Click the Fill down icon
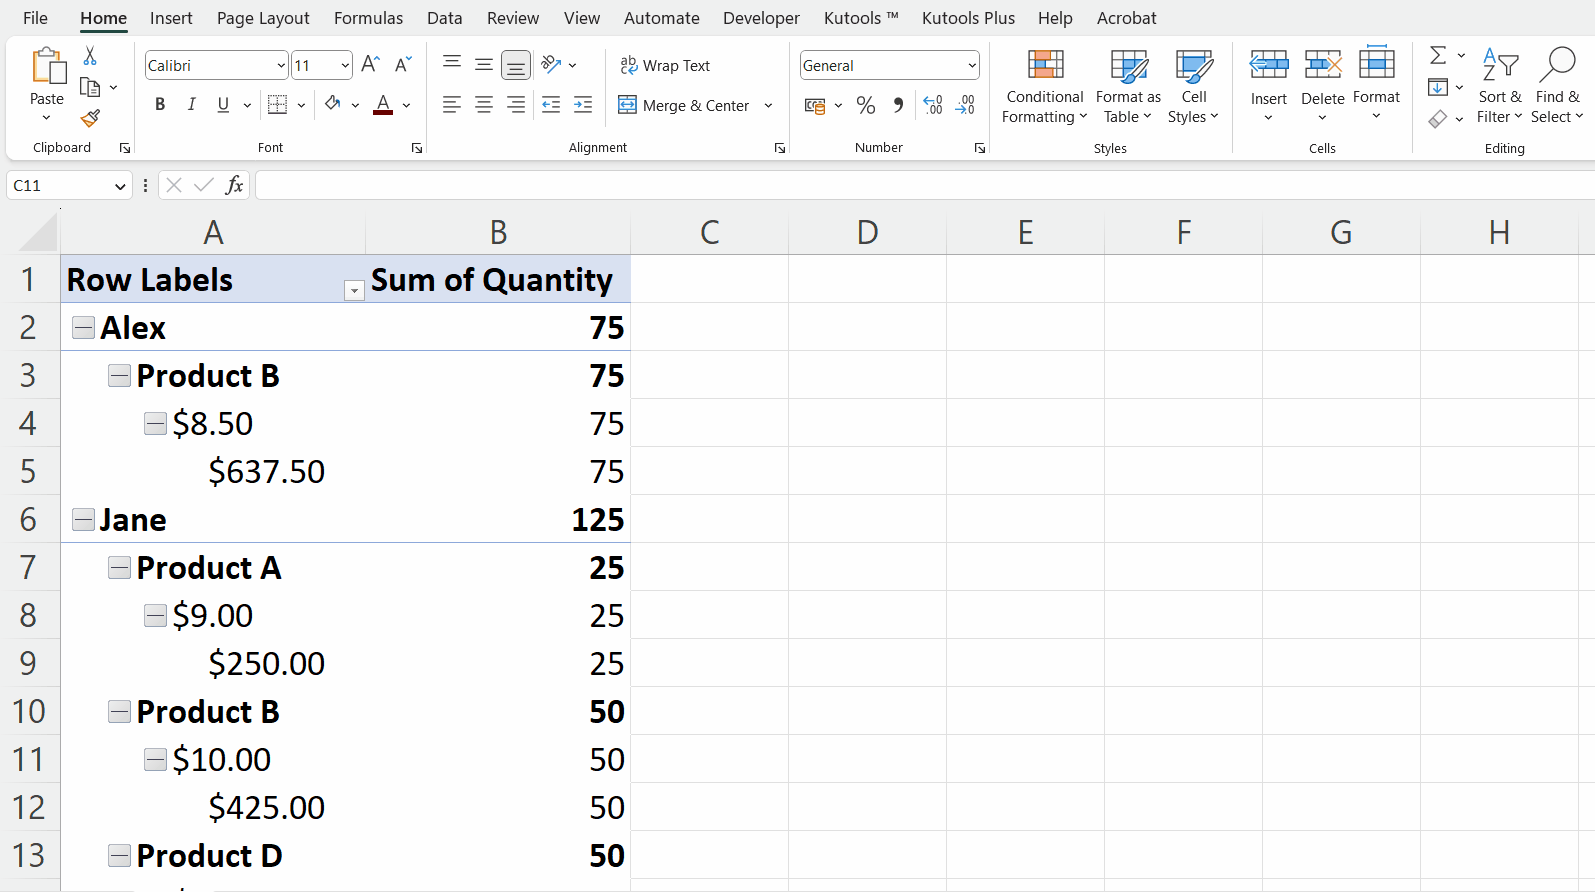Image resolution: width=1595 pixels, height=892 pixels. (x=1438, y=87)
